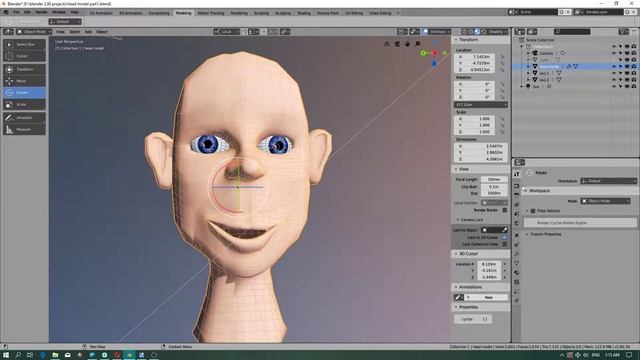Hide head model via eye icon
The width and height of the screenshot is (640, 360).
(x=614, y=67)
